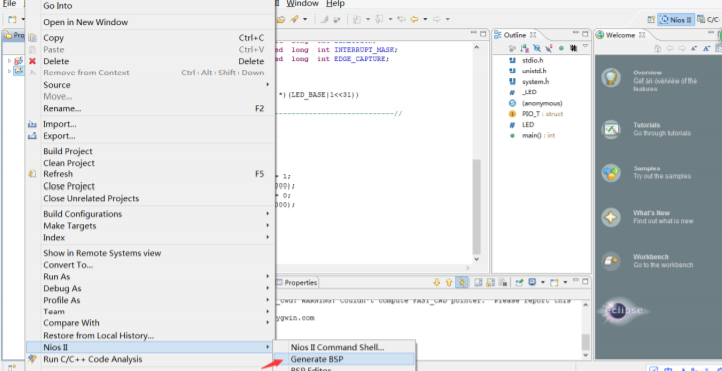722x371 pixels.
Task: Toggle Hide Static Members in Outline
Action: (549, 48)
